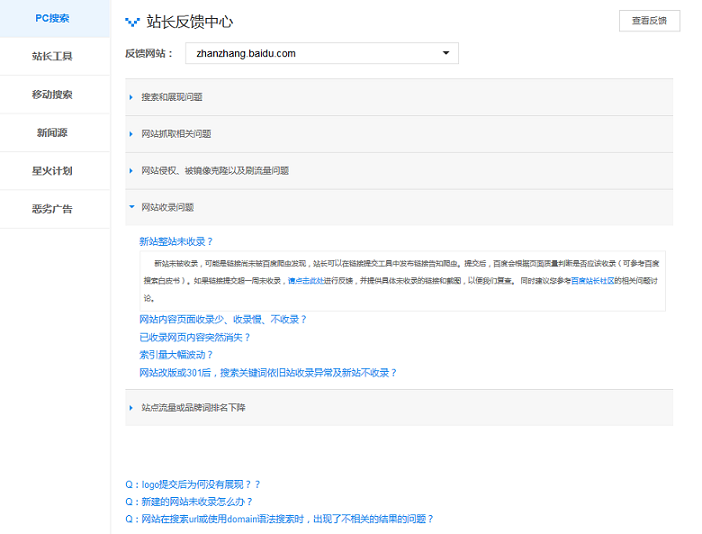Go to the 新闻源 sidebar tab

tap(52, 133)
